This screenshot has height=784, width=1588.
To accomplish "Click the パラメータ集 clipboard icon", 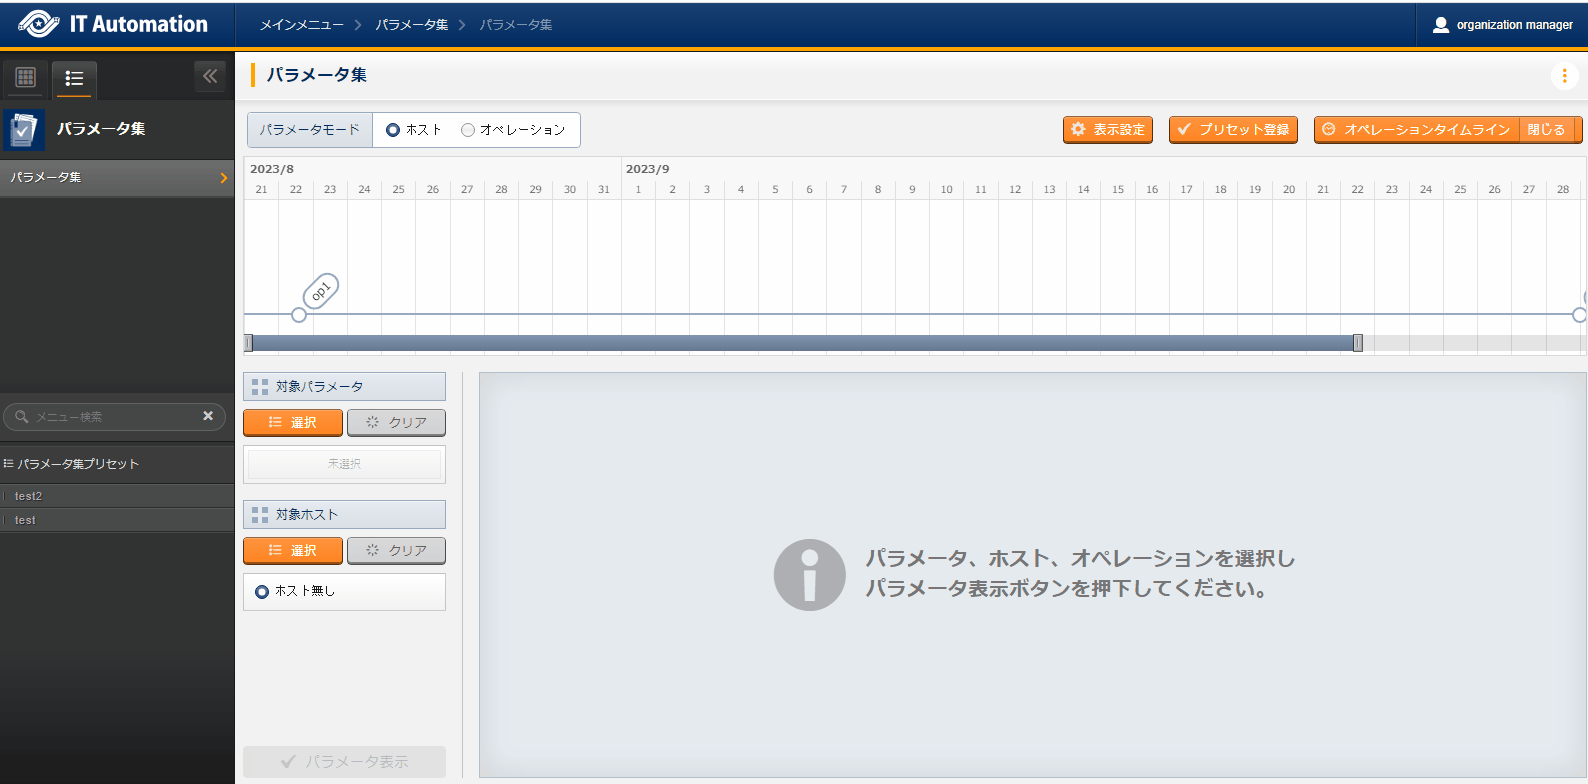I will tap(24, 130).
